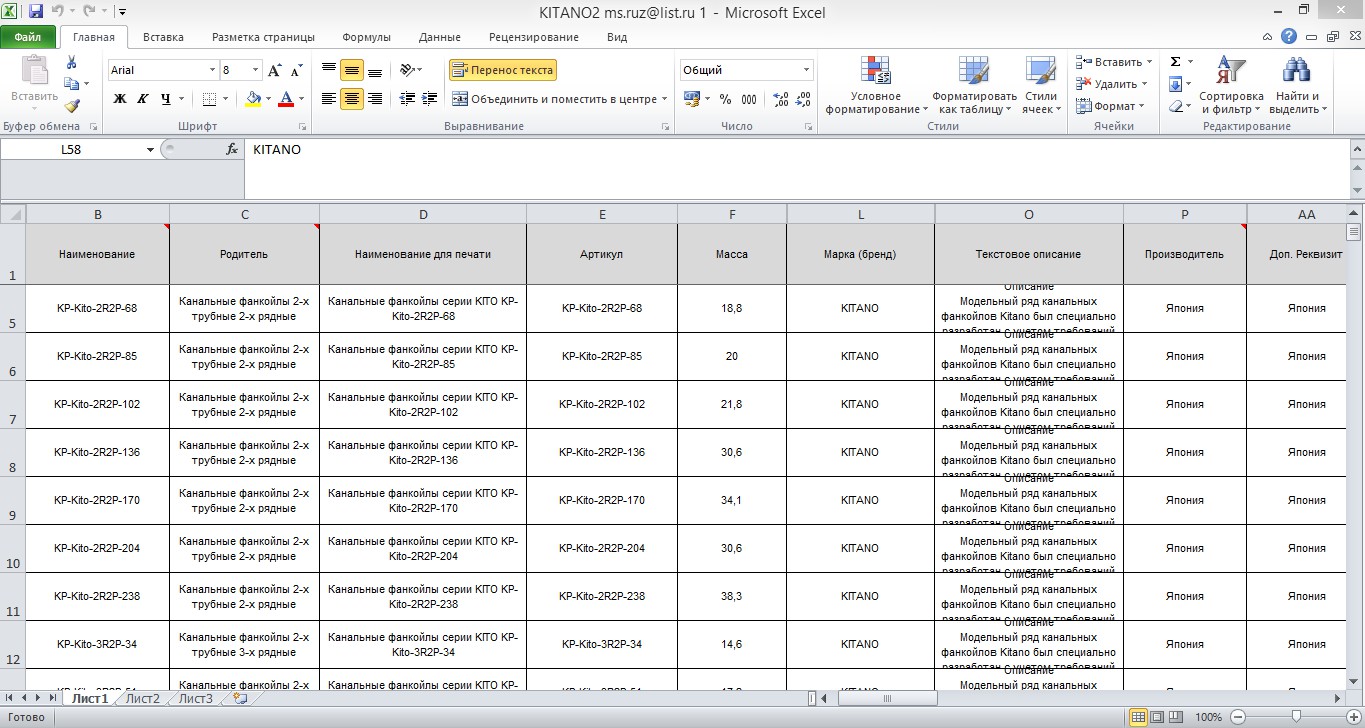Click the Удалить cells button
Screen dimensions: 1365x728
point(1112,84)
